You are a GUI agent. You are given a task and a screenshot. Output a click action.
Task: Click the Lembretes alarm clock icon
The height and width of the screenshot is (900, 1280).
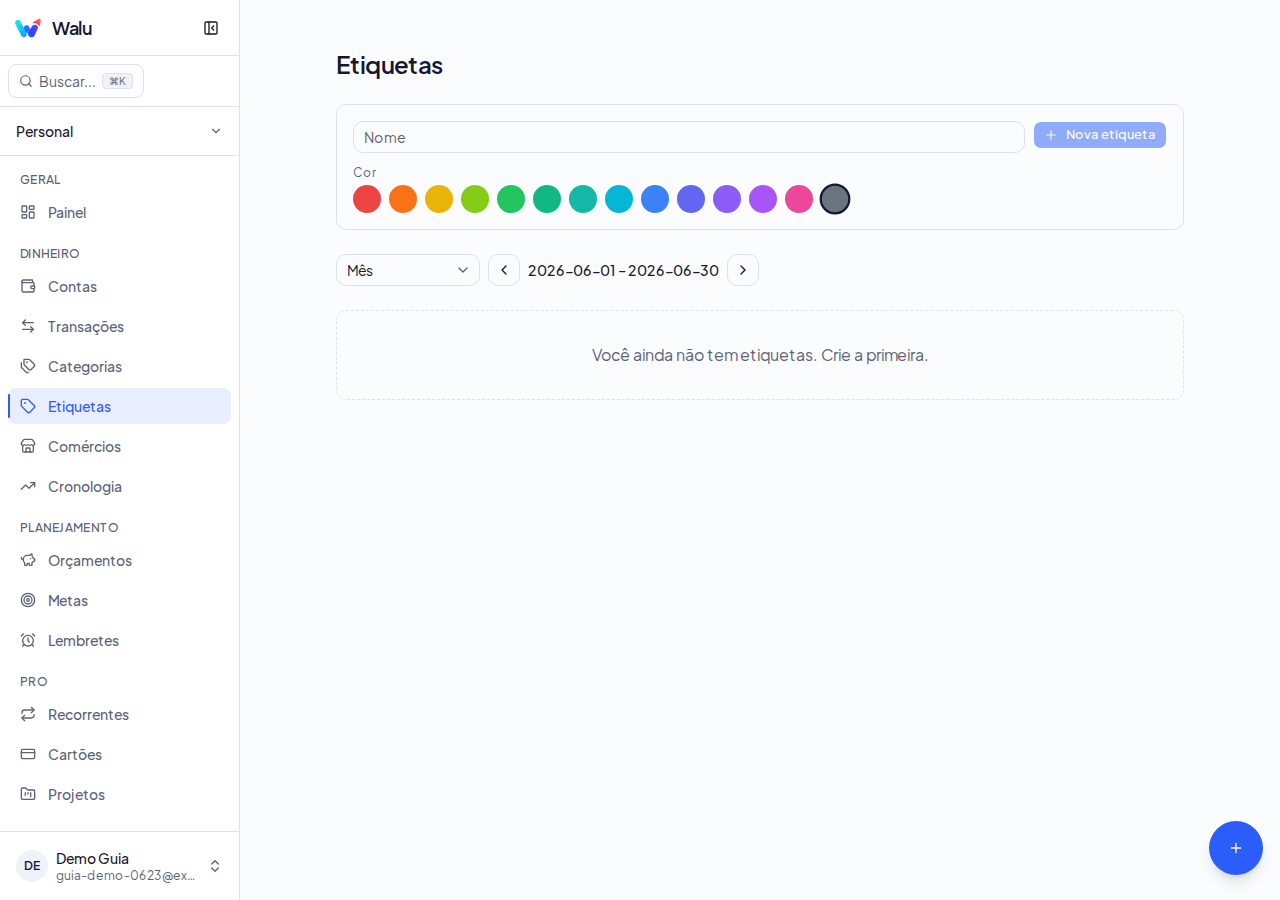[28, 640]
